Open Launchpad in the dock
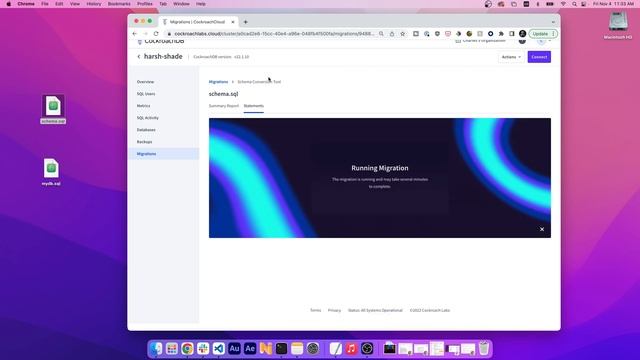The width and height of the screenshot is (640, 360). coord(172,349)
